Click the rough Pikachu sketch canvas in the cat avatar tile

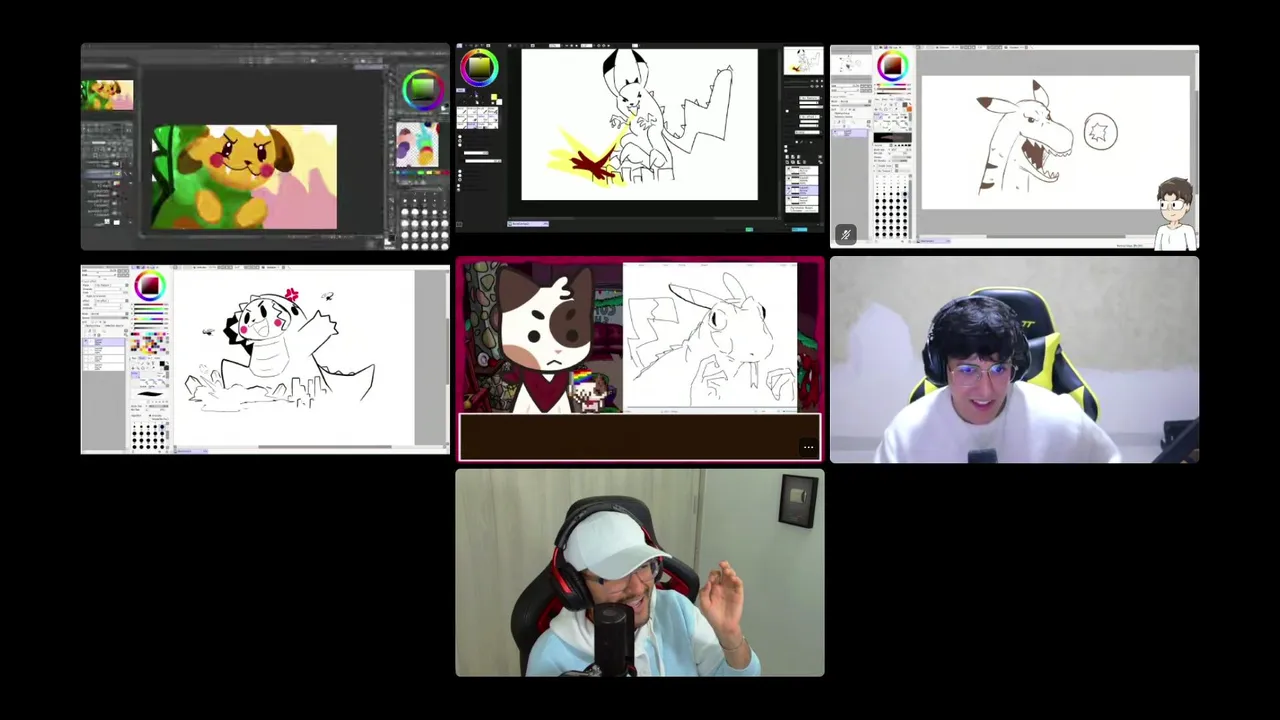710,337
